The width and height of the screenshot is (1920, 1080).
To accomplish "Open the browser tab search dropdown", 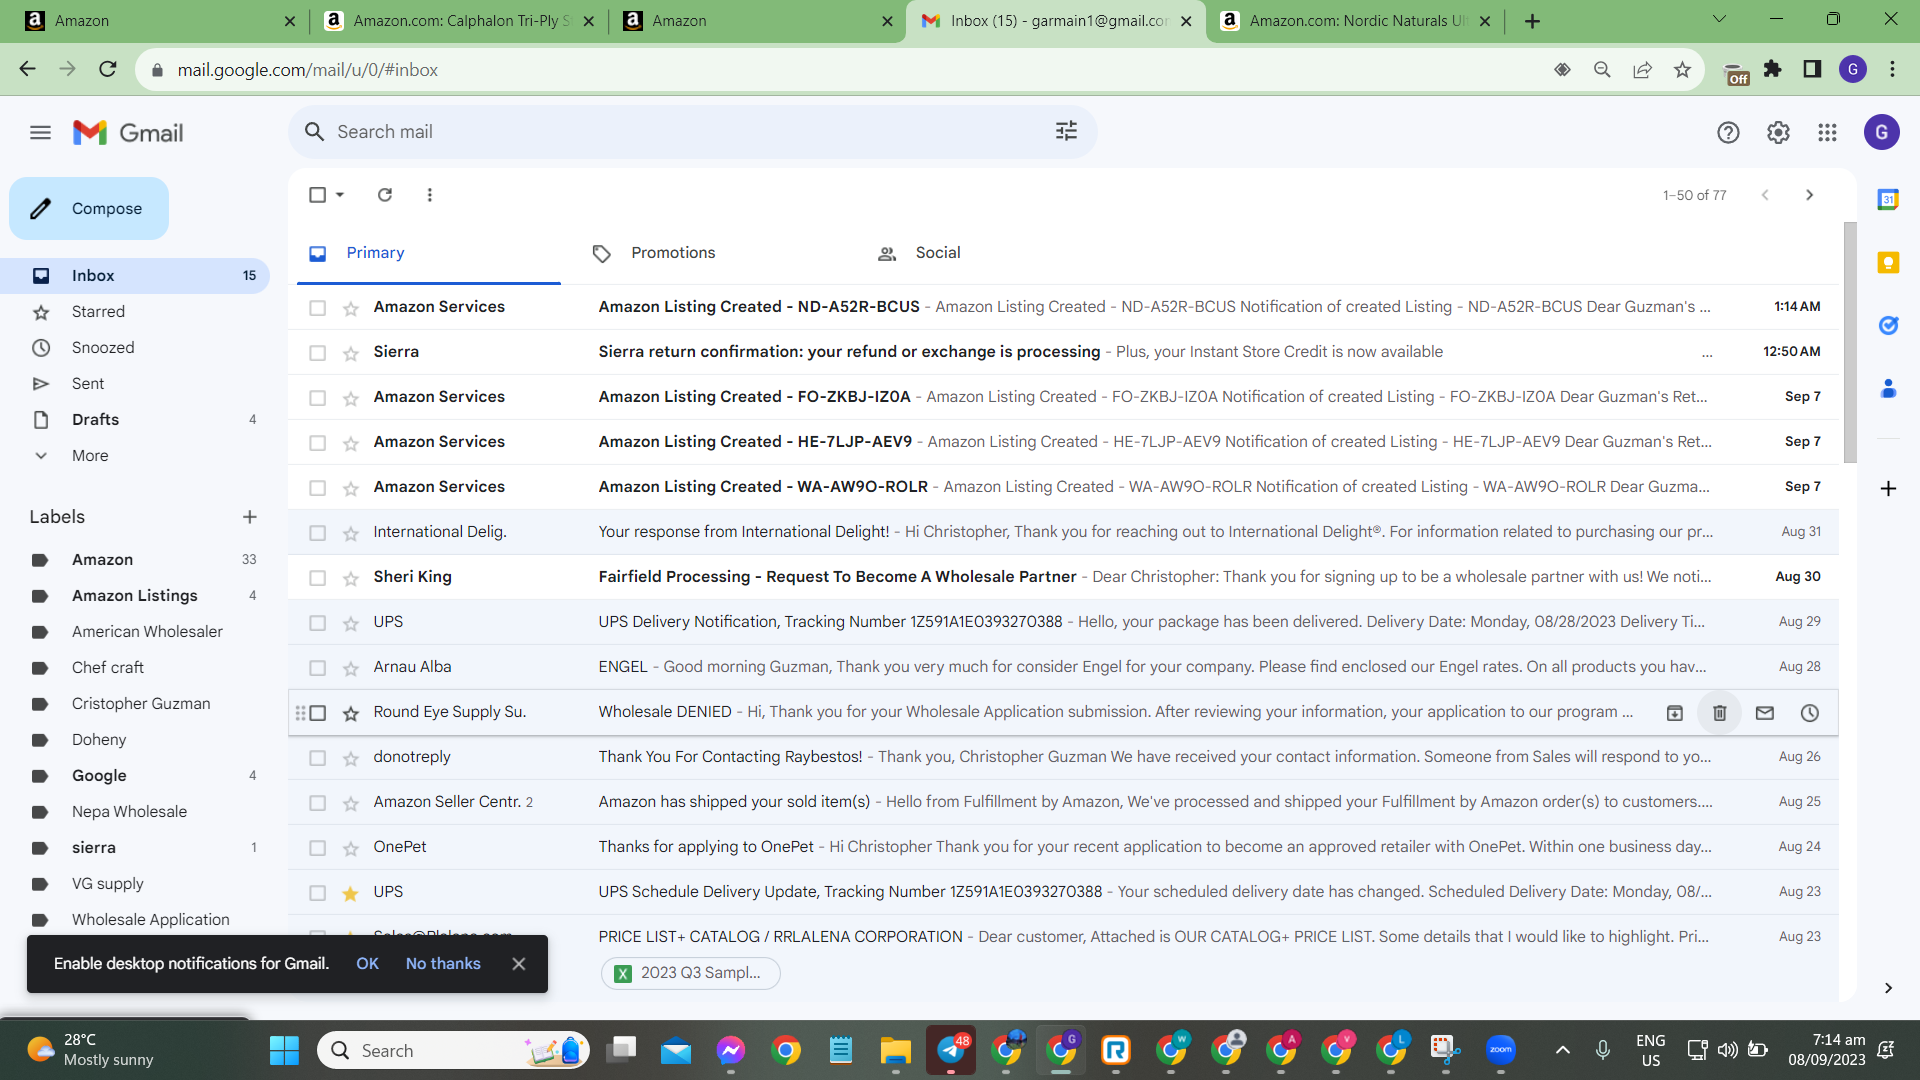I will (1719, 20).
